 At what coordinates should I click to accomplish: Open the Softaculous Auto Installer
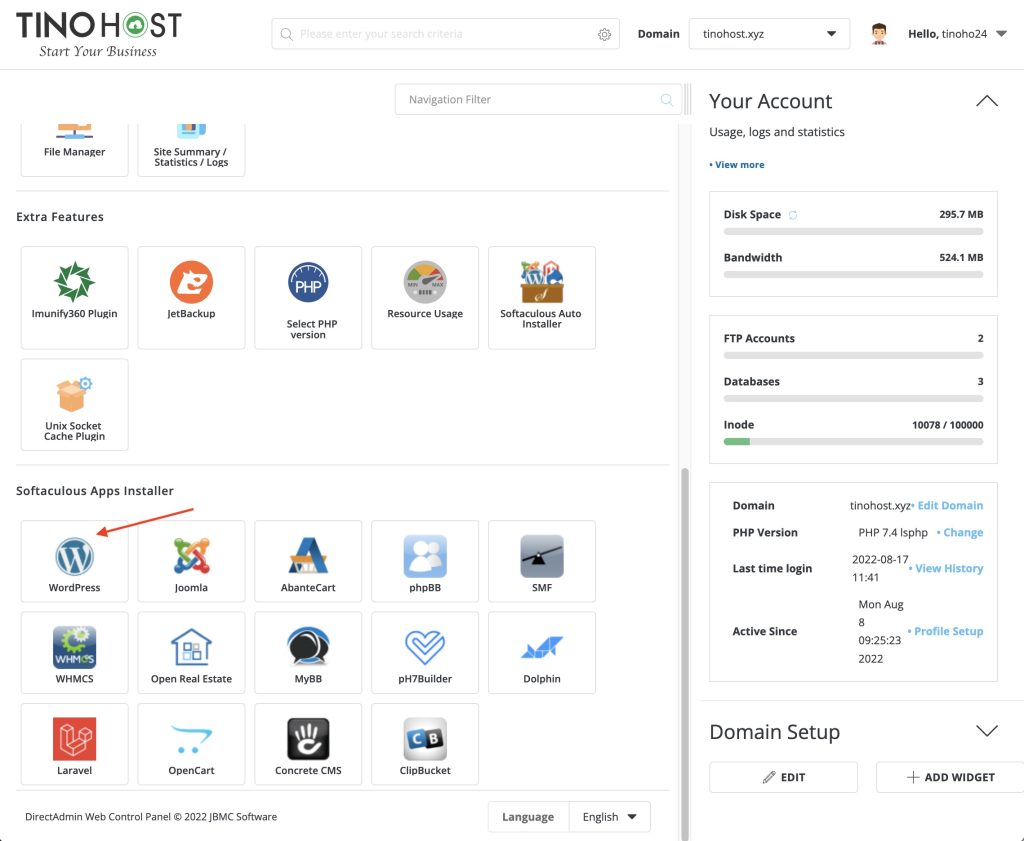[542, 298]
